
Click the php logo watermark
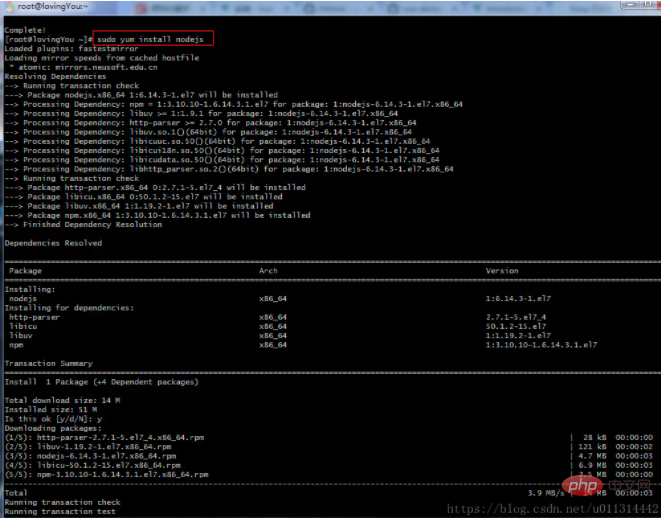583,486
